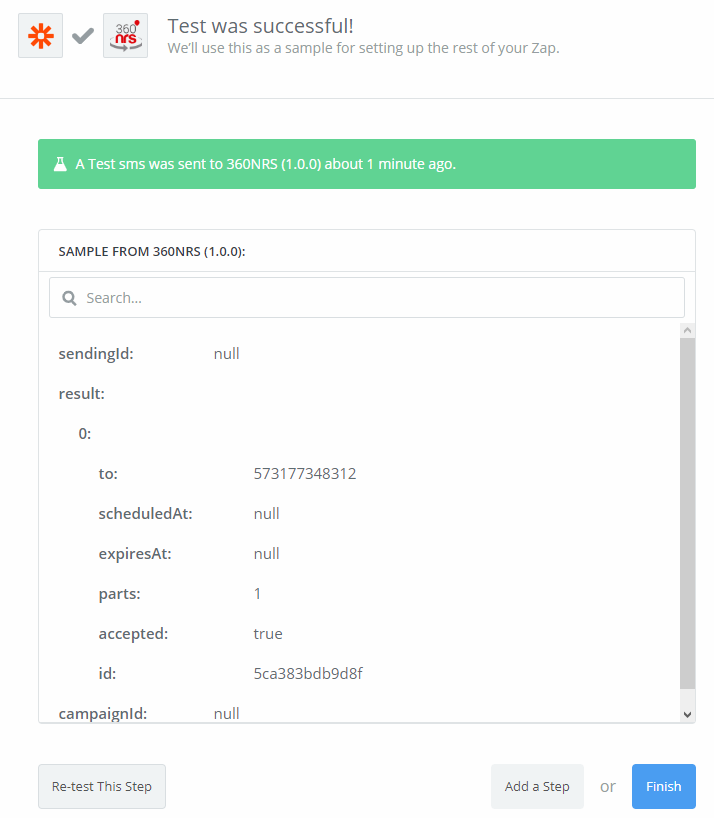Click the campaignId field label
This screenshot has width=714, height=818.
pos(102,713)
